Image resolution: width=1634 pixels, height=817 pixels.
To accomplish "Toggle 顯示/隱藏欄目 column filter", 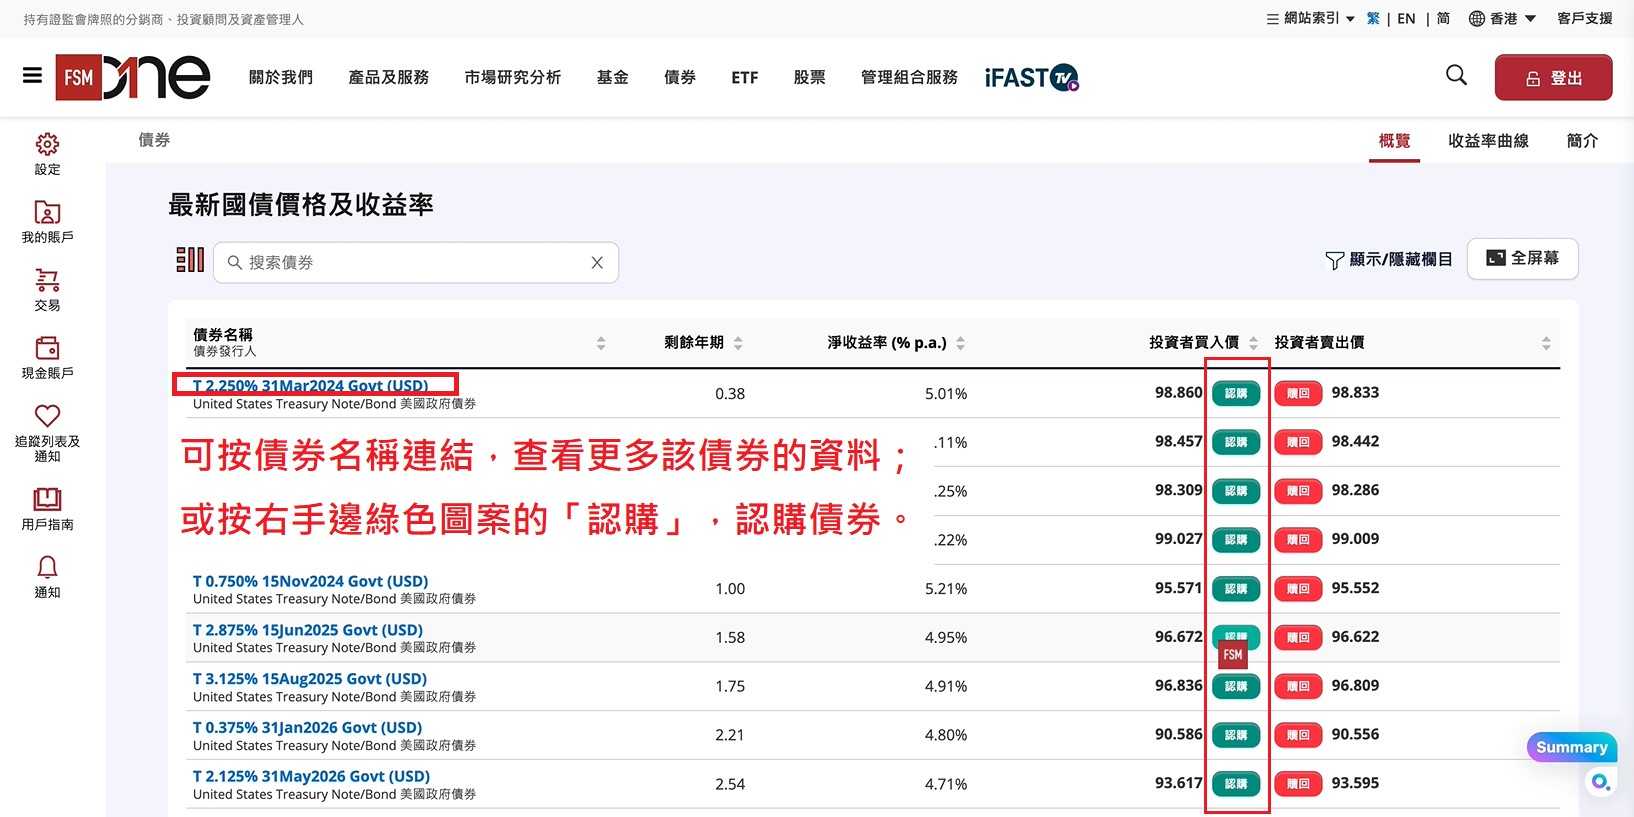I will (x=1388, y=260).
